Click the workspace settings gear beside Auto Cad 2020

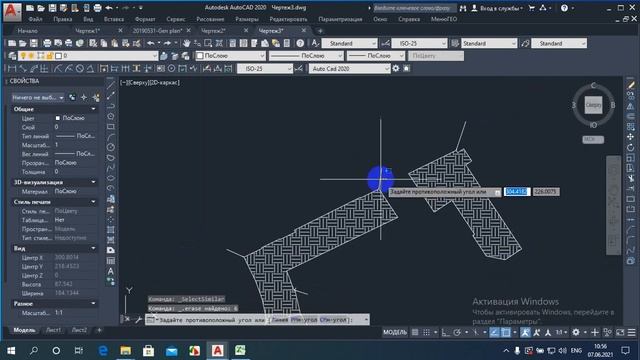point(396,69)
